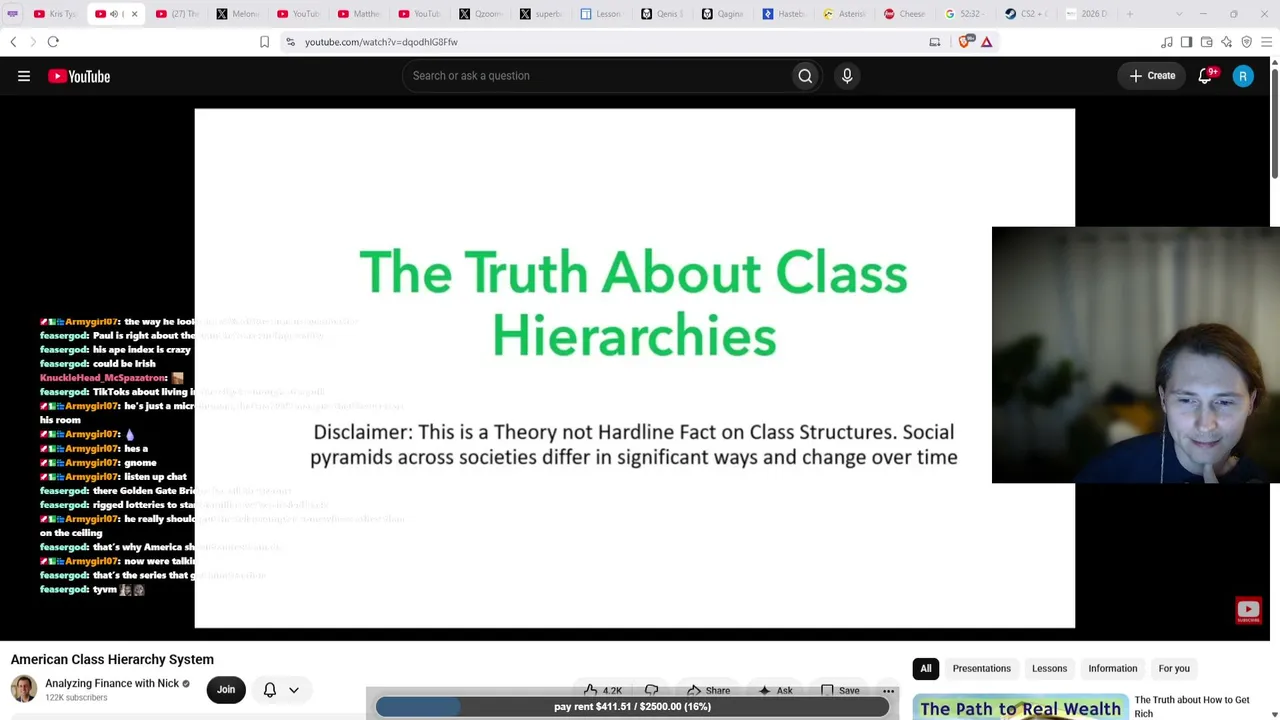
Task: Open the Brave wallet icon
Action: pos(1207,42)
